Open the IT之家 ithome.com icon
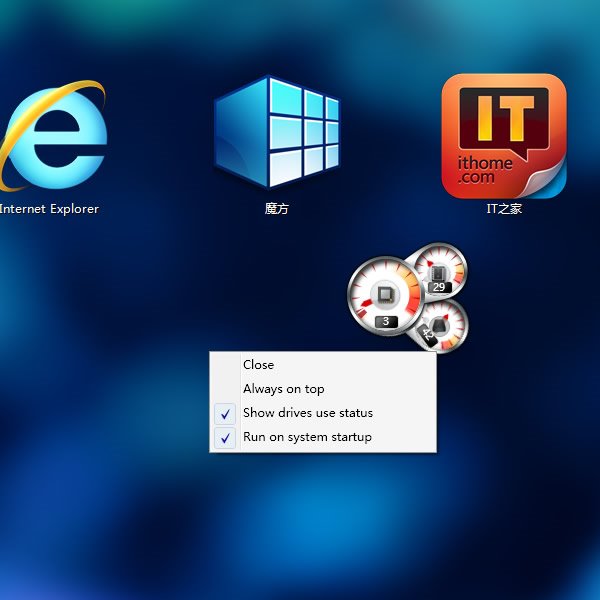600x600 pixels. (x=504, y=136)
